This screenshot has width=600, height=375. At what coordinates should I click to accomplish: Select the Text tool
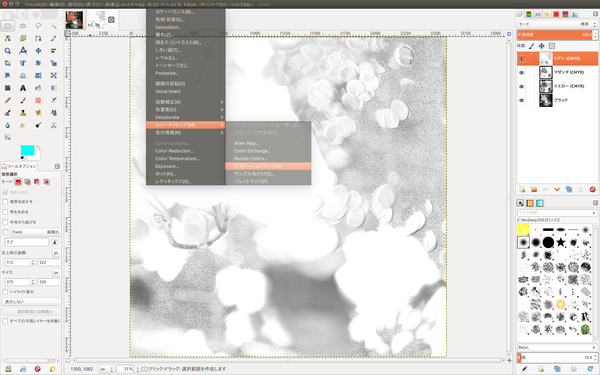point(23,88)
